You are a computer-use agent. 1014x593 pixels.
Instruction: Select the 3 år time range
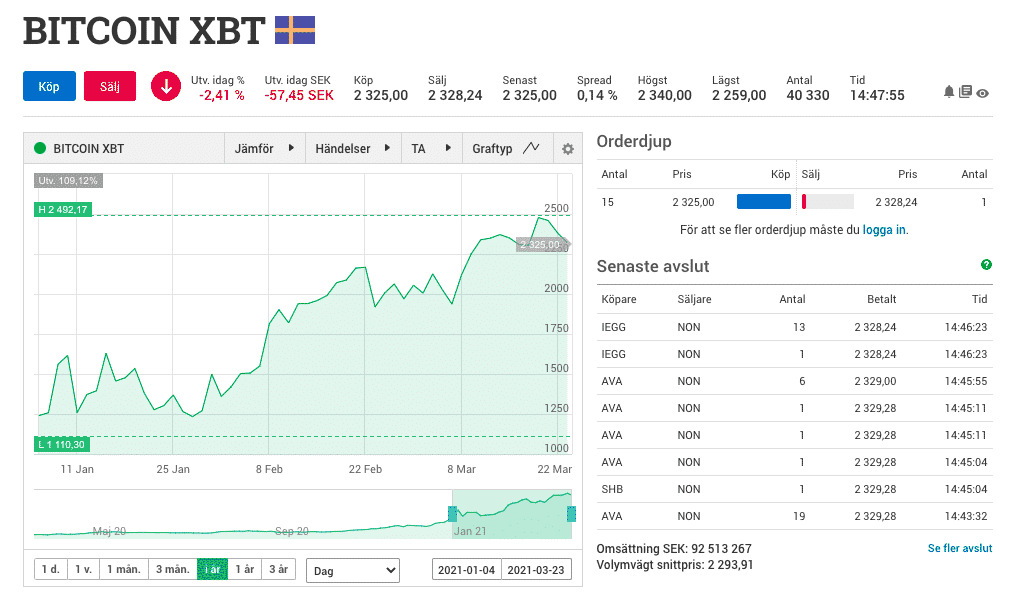point(279,570)
